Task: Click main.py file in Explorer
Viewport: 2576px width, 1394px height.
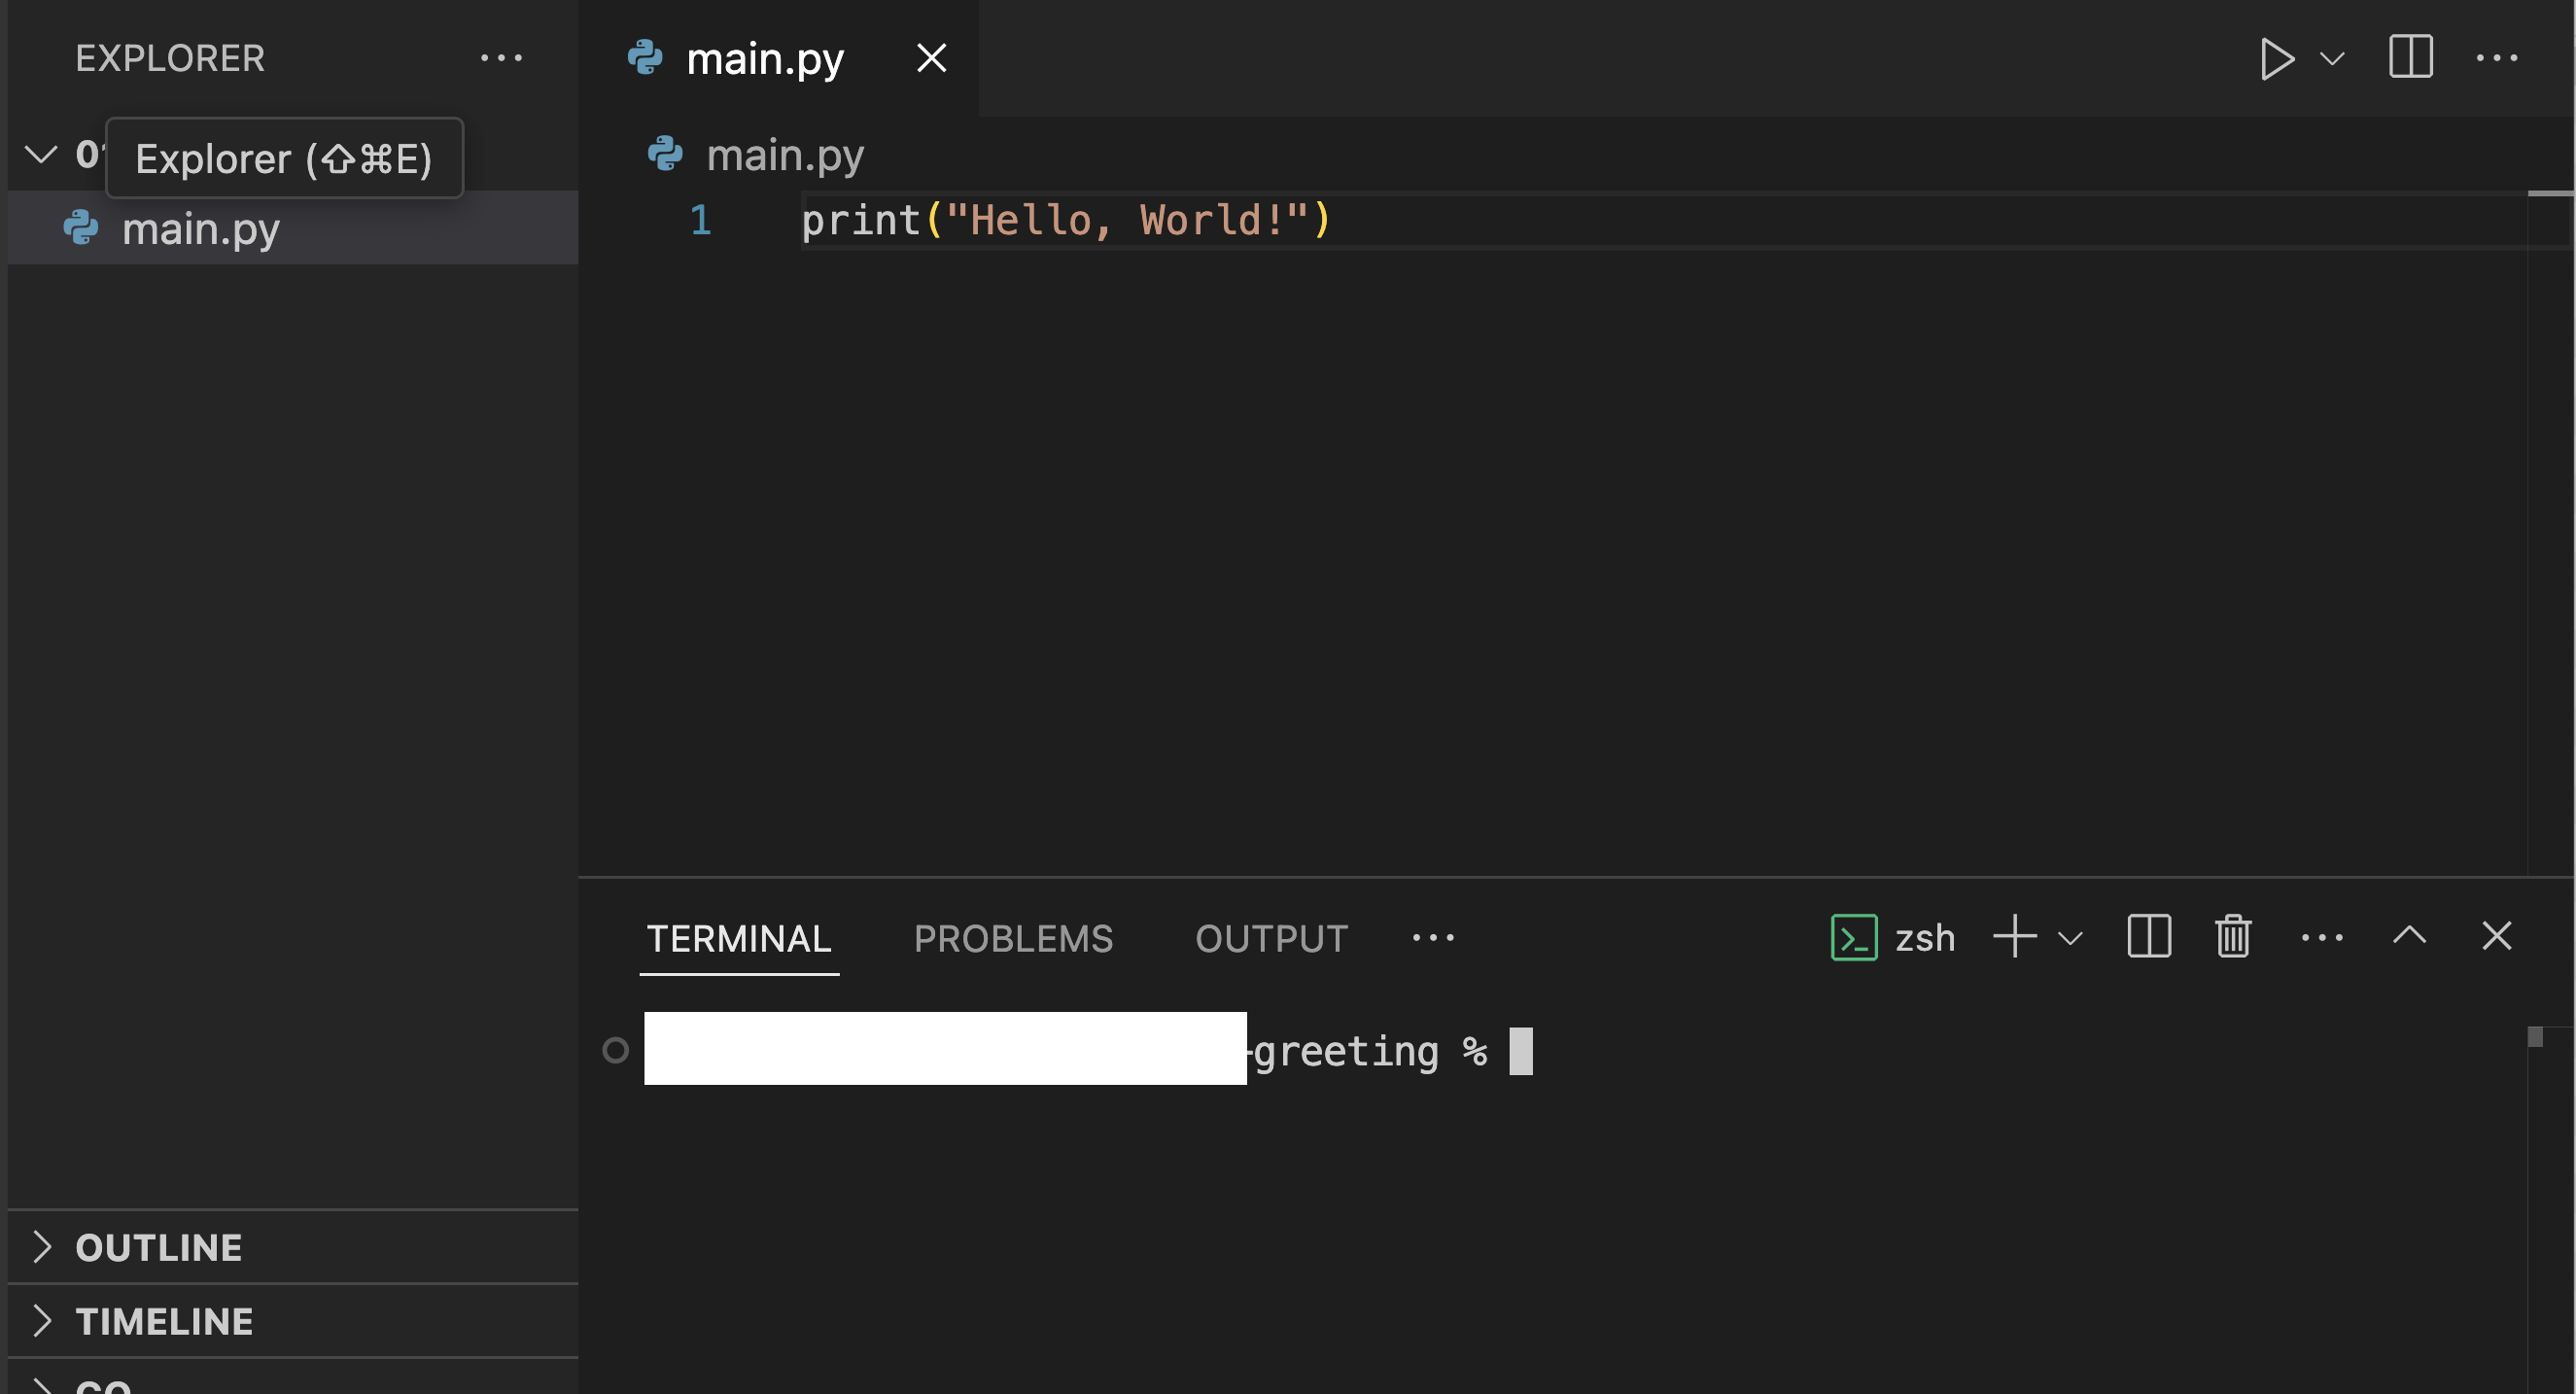Action: (x=201, y=225)
